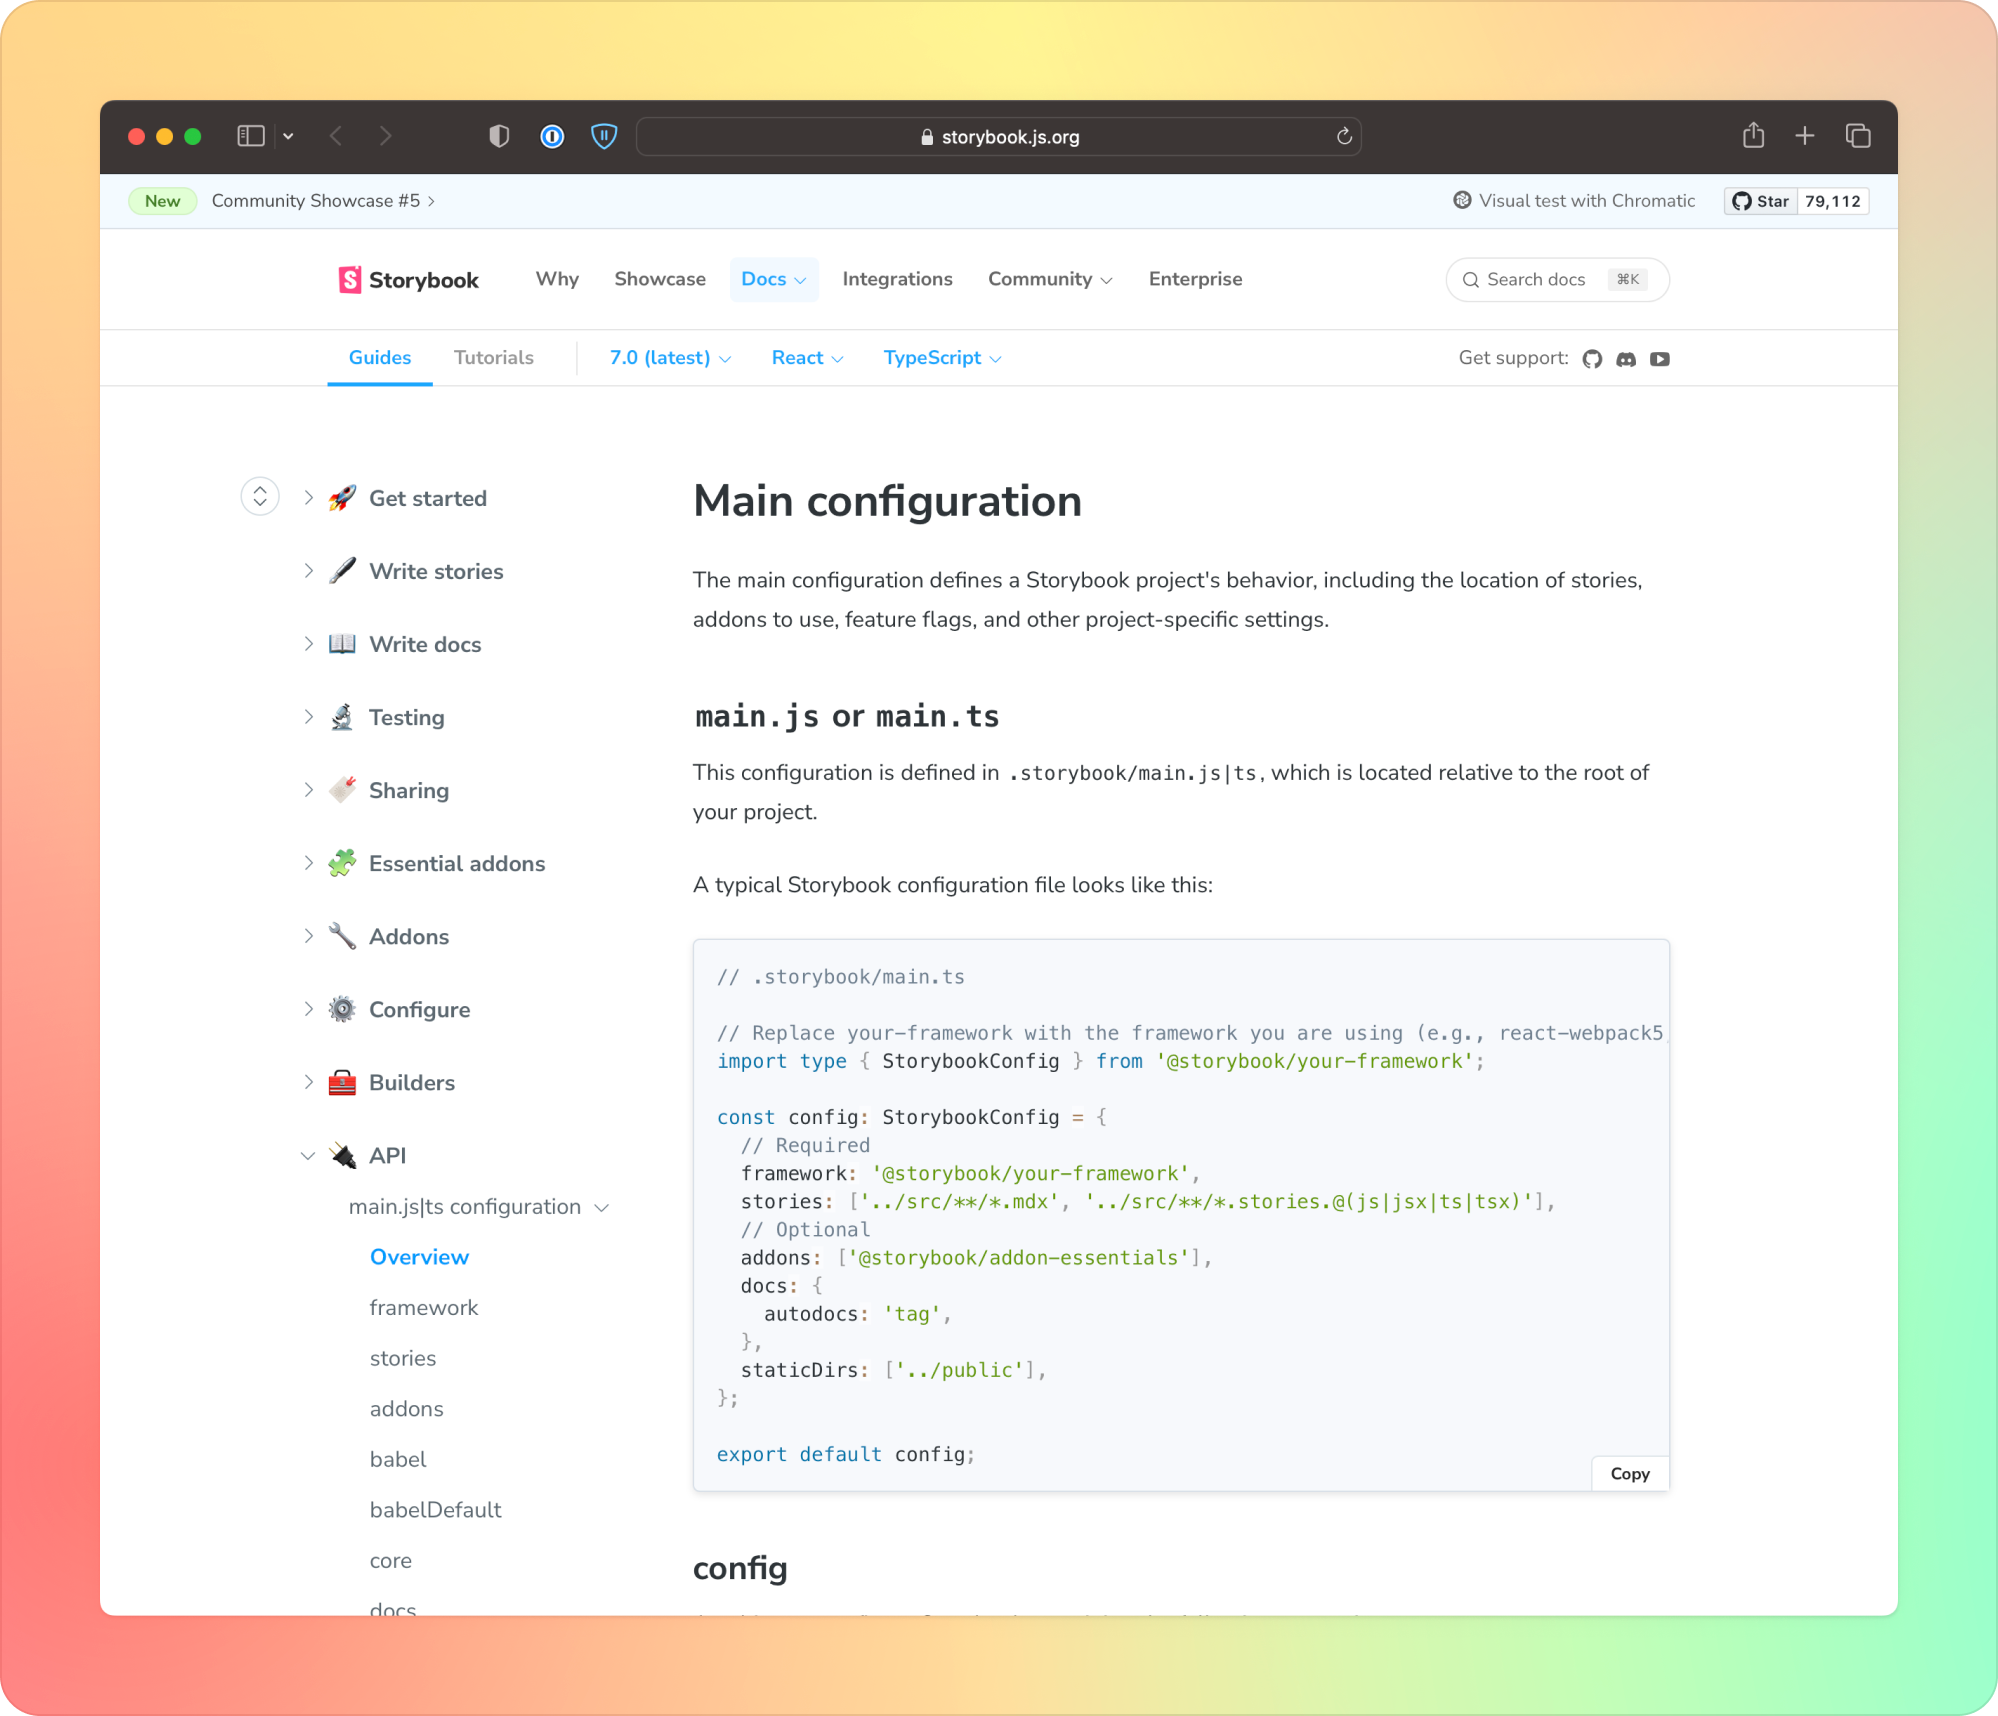Copy the main.ts code snippet

(x=1629, y=1473)
